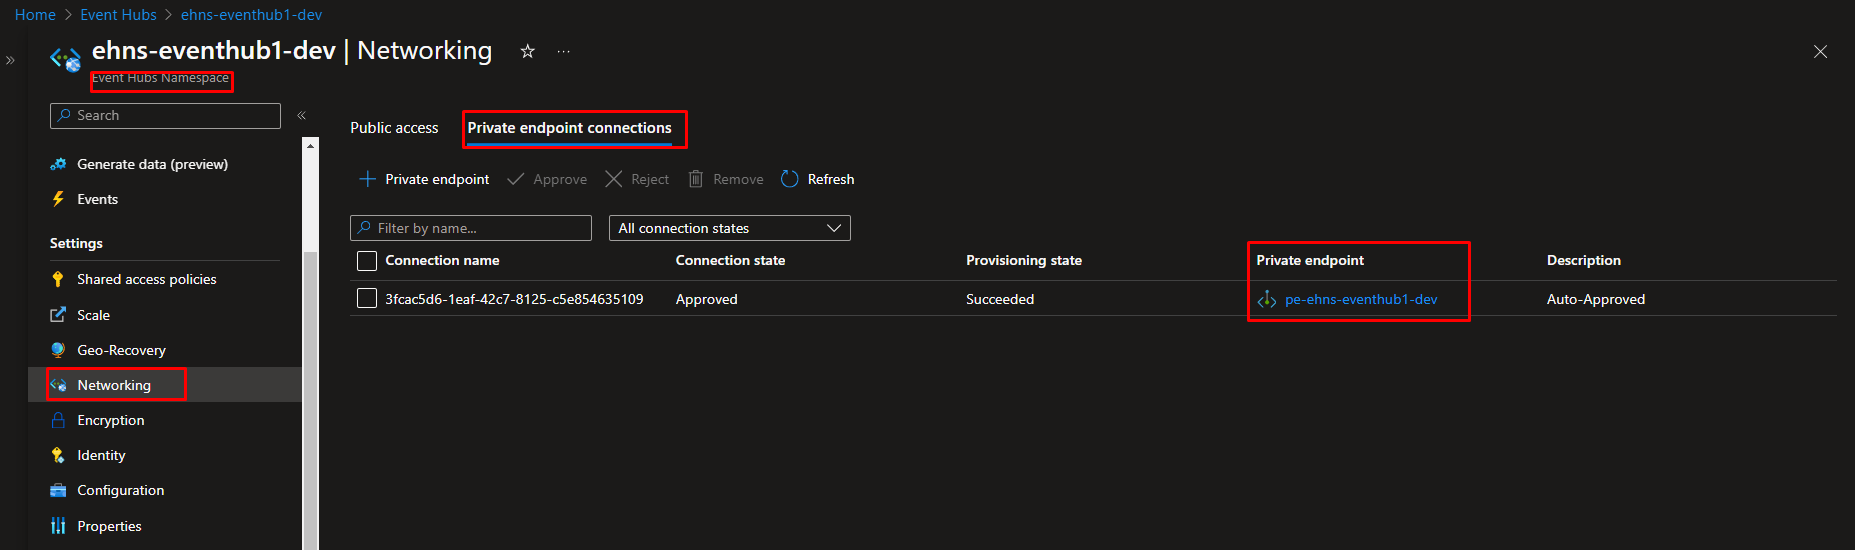Screen dimensions: 1855x550
Task: Click the Encryption lock icon
Action: click(58, 420)
